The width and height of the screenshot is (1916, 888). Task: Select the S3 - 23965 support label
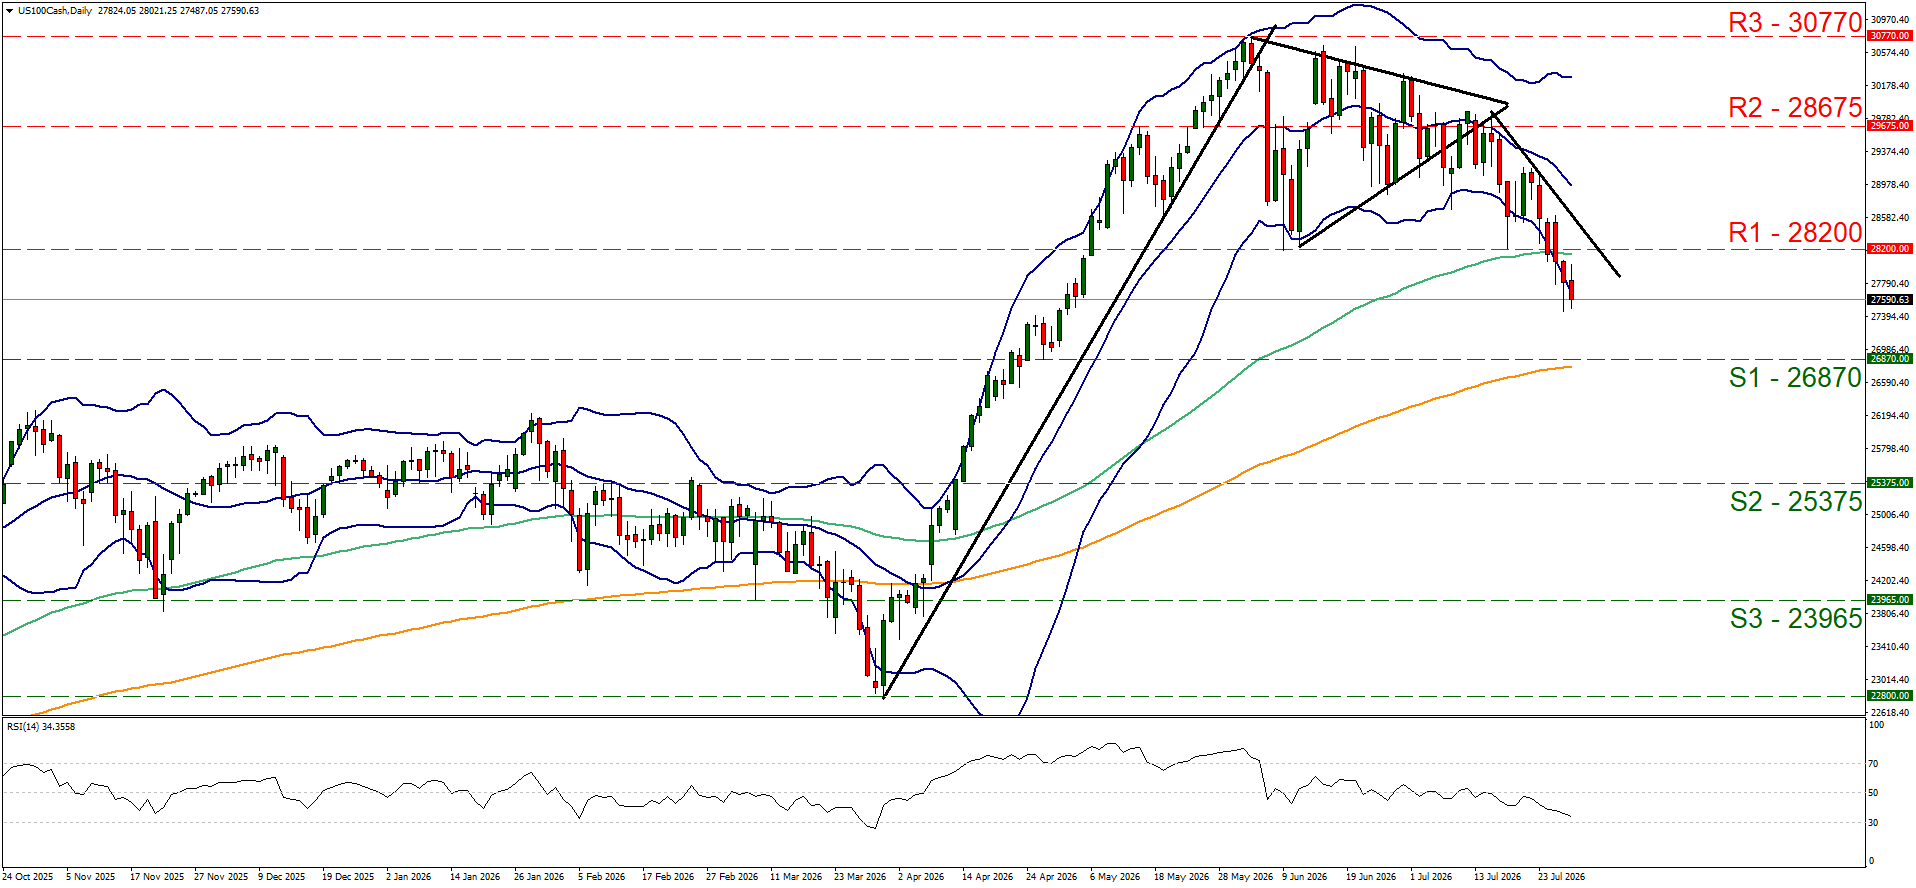tap(1796, 619)
